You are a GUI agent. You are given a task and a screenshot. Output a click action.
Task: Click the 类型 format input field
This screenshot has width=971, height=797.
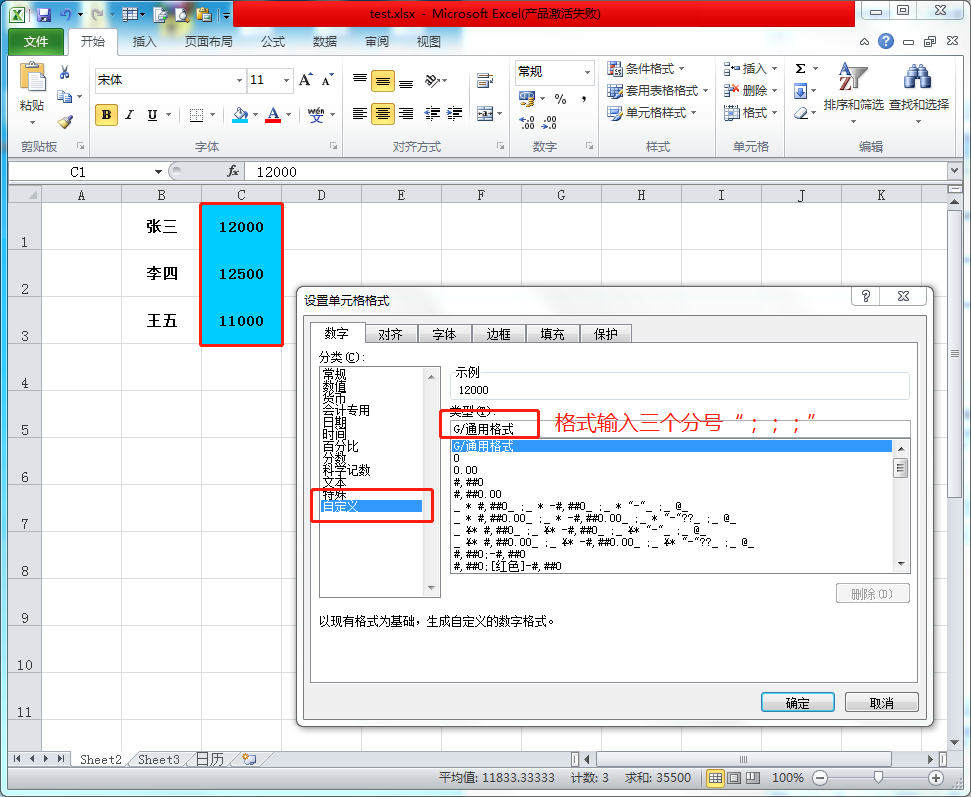click(x=680, y=429)
